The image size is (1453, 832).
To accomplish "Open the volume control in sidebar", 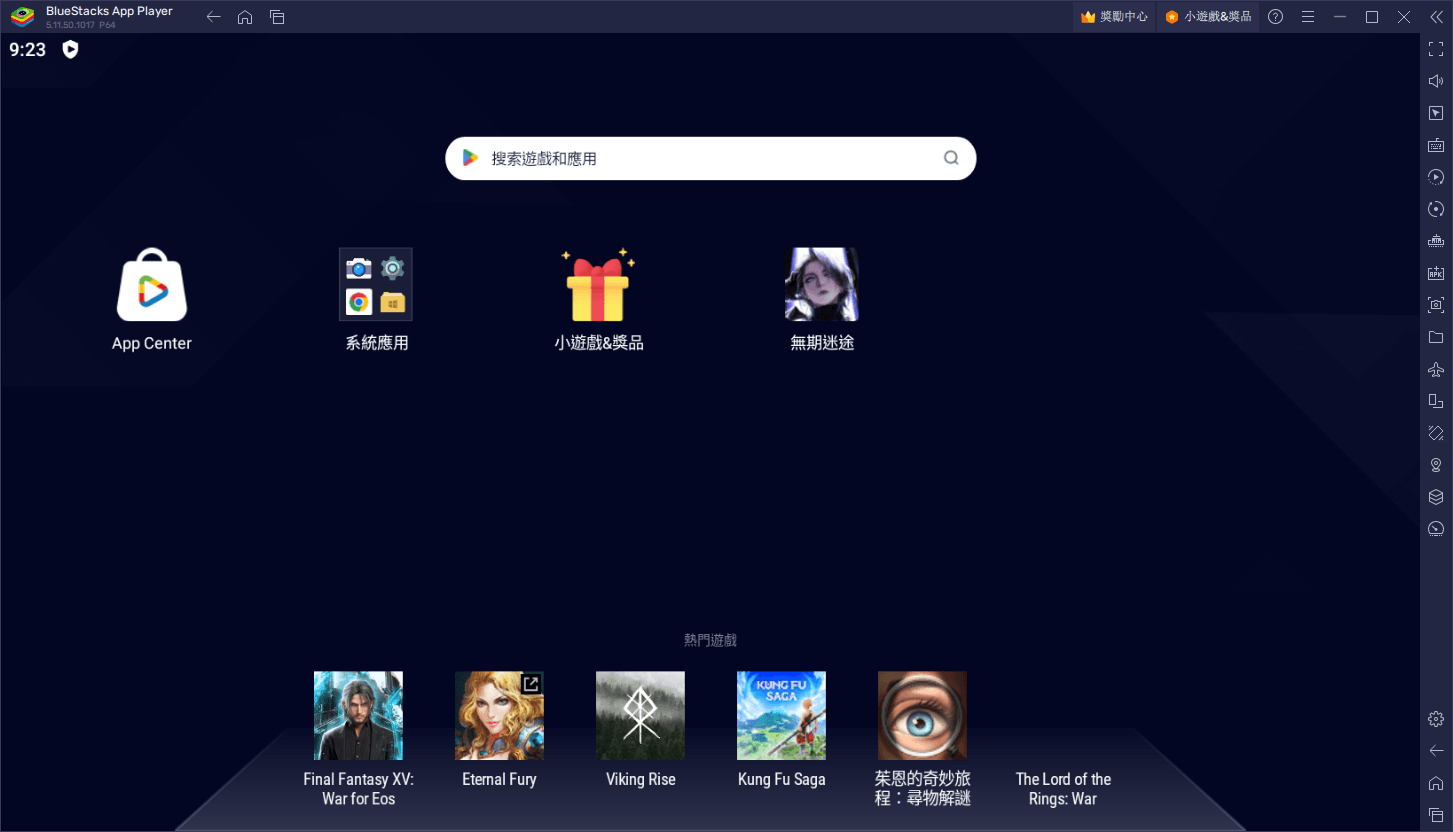I will coord(1436,81).
